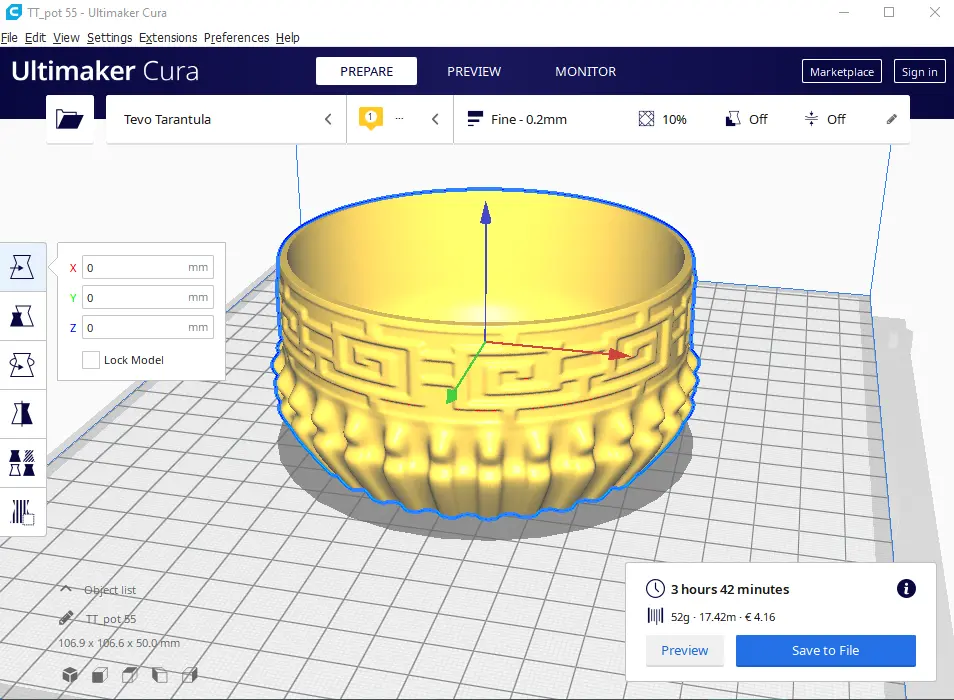Click the X position input field
This screenshot has width=954, height=700.
(x=148, y=268)
